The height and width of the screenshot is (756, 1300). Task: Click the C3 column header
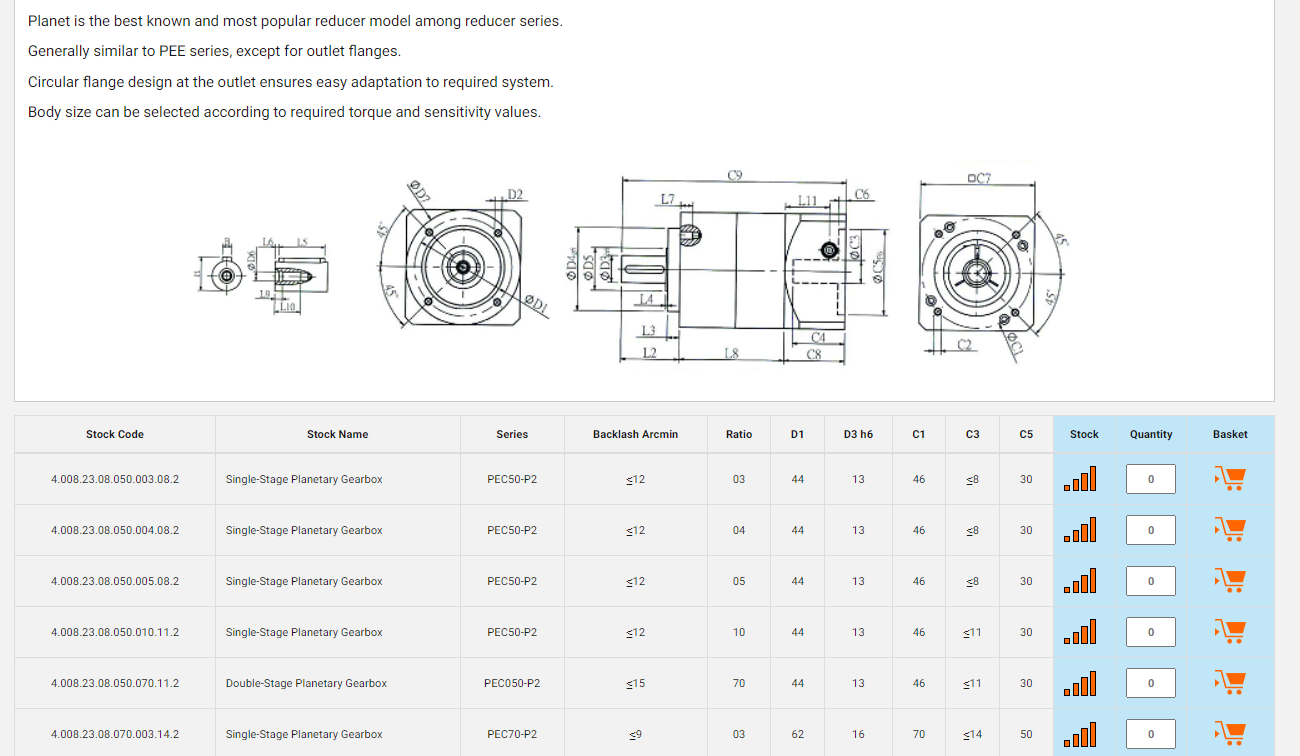pyautogui.click(x=972, y=434)
